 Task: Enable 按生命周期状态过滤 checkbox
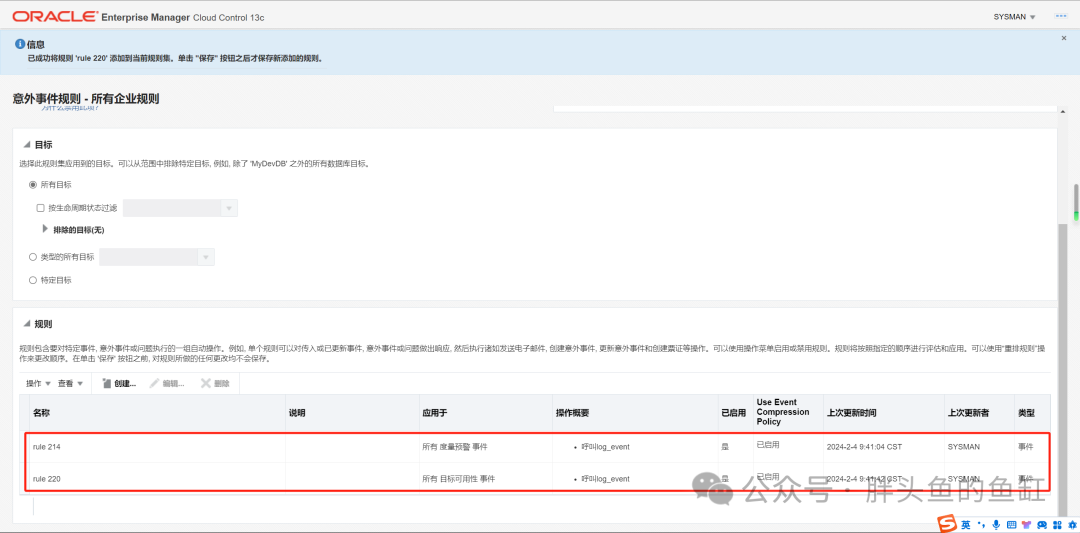41,207
